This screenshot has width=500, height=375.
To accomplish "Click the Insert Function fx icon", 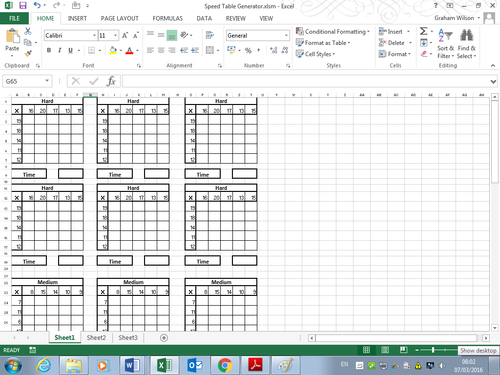I will 111,81.
